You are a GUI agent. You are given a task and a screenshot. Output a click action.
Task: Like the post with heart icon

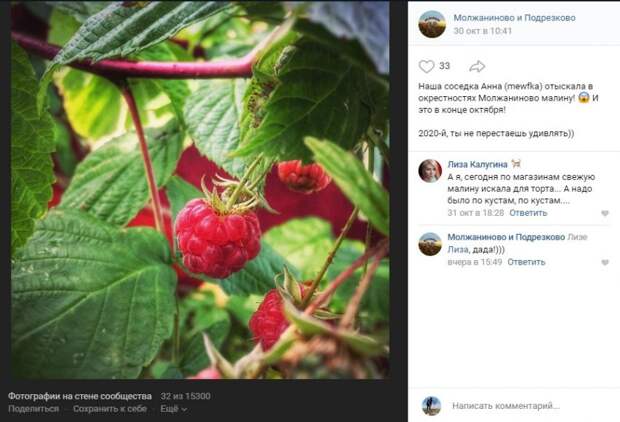[x=427, y=66]
